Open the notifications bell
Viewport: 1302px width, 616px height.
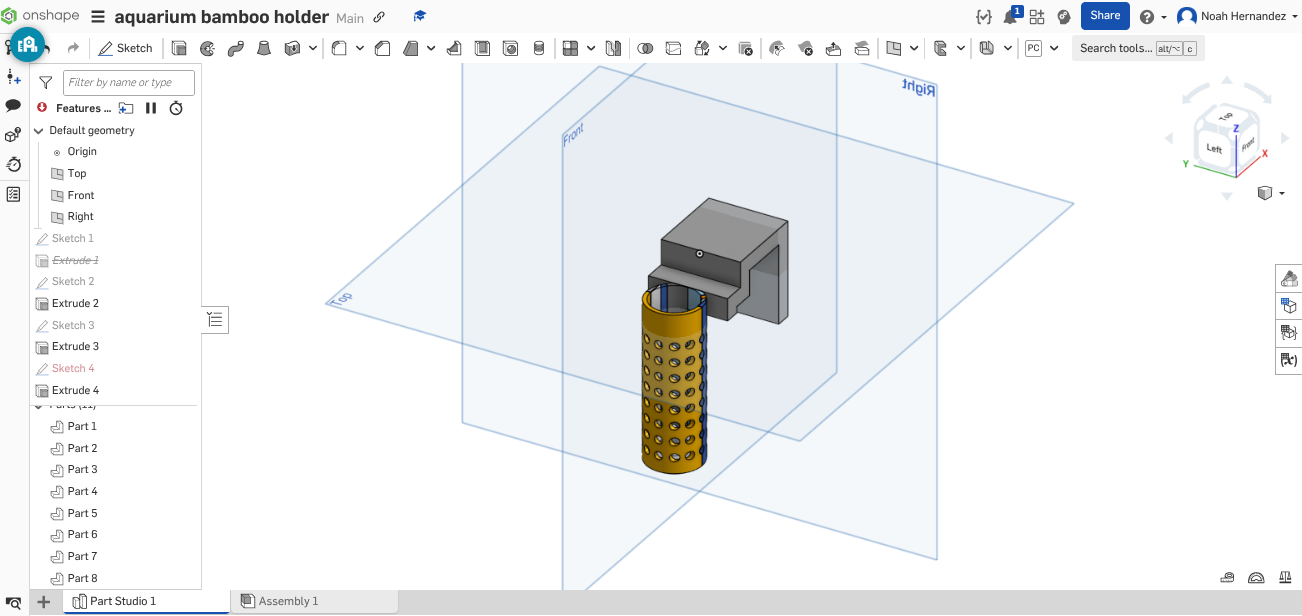(1012, 16)
